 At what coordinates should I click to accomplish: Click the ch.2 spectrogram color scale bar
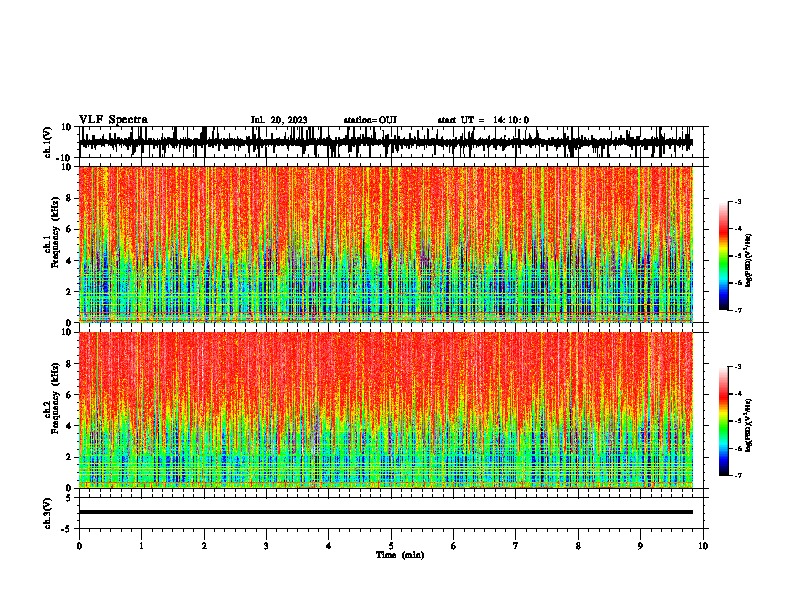click(x=723, y=421)
